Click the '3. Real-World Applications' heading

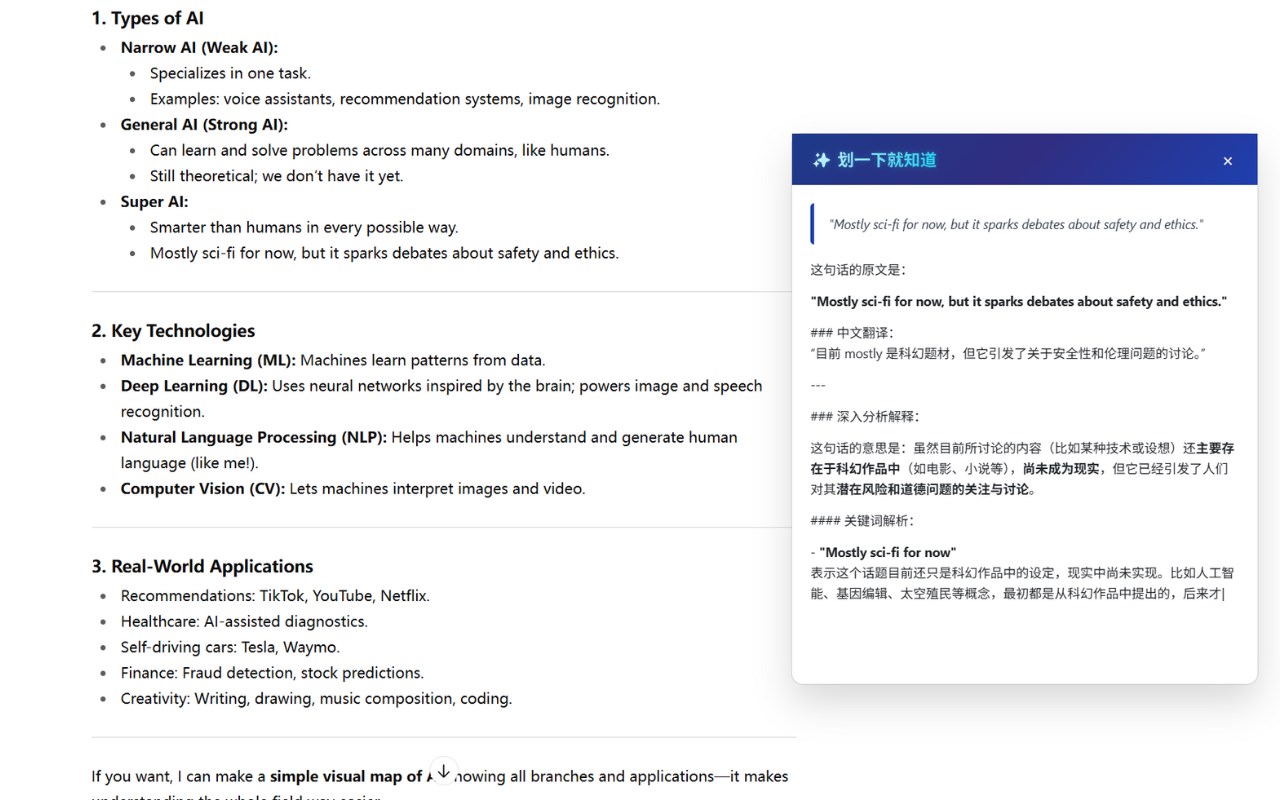click(x=202, y=566)
